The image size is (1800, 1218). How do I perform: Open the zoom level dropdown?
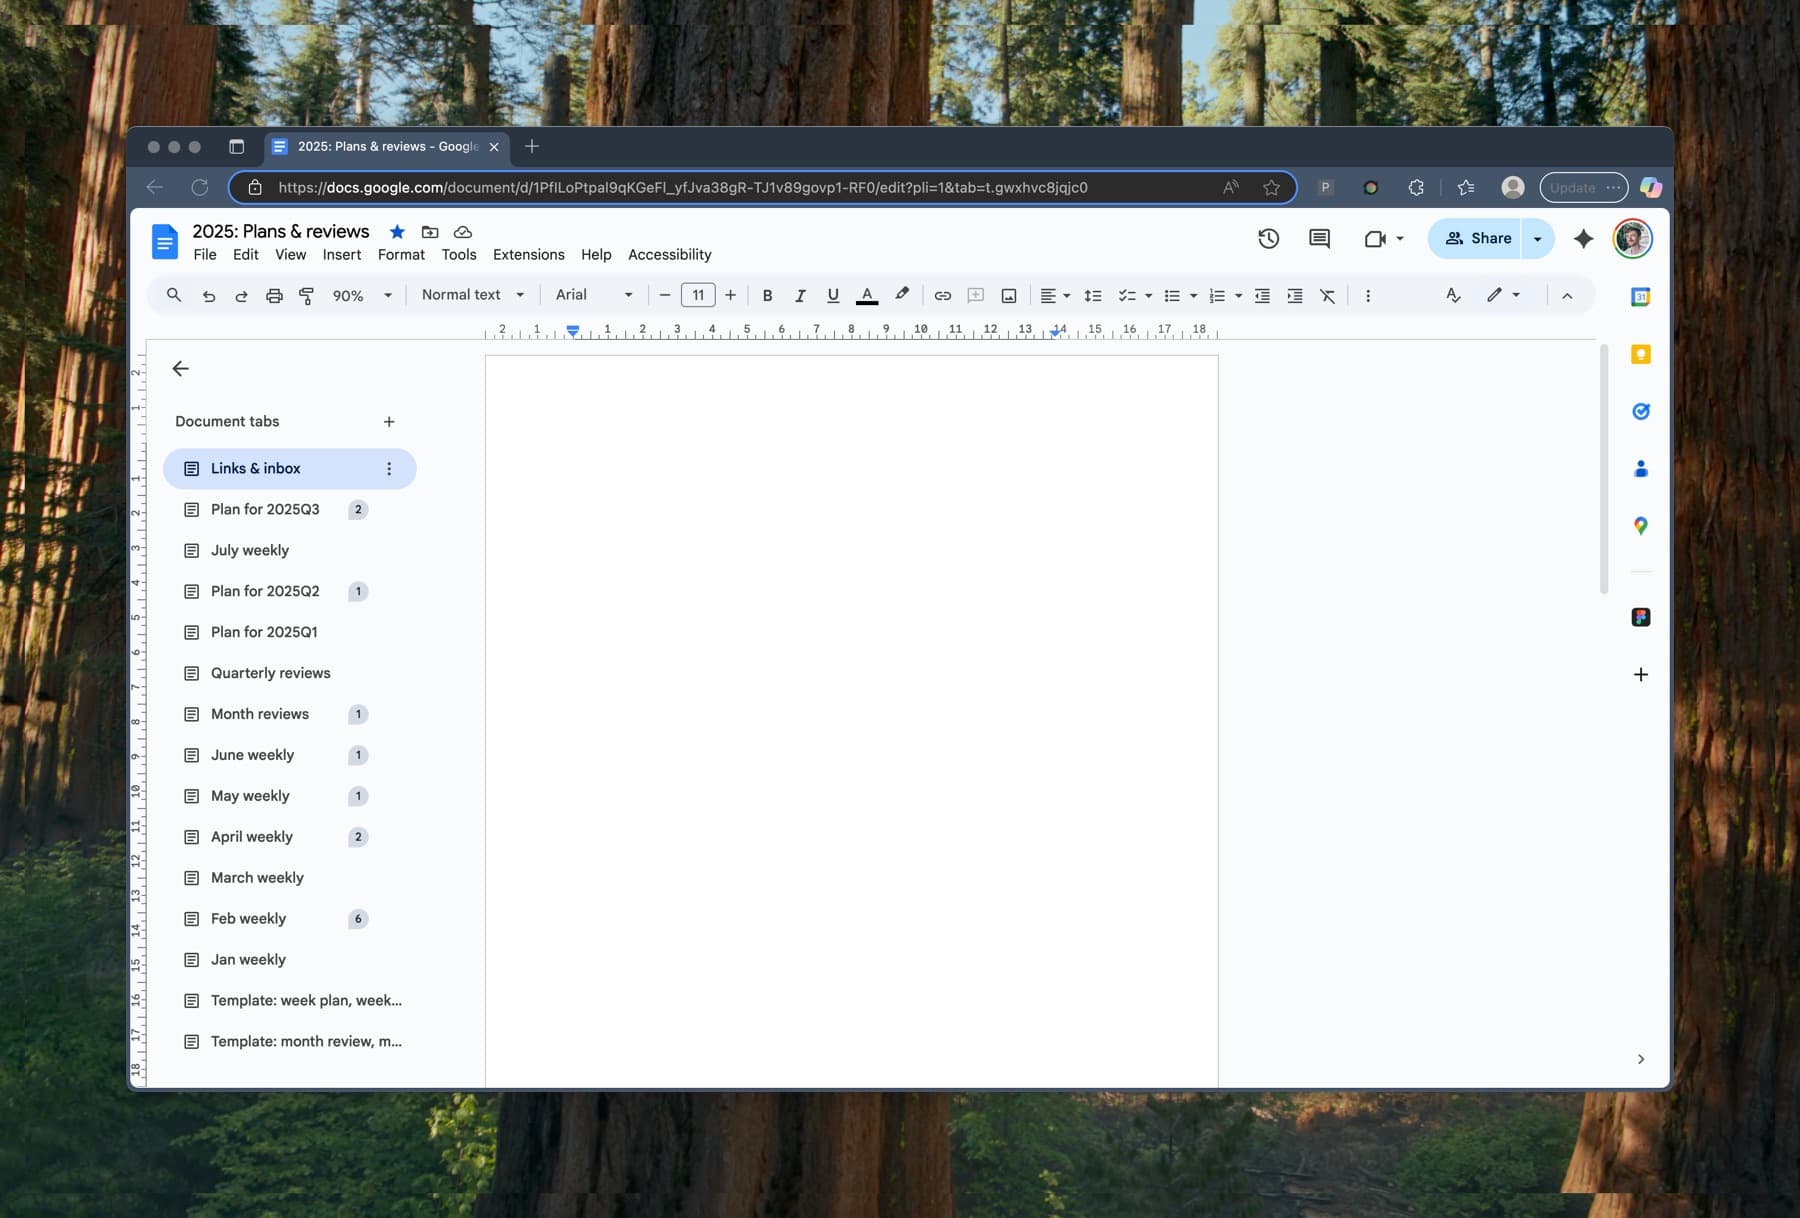click(x=362, y=295)
